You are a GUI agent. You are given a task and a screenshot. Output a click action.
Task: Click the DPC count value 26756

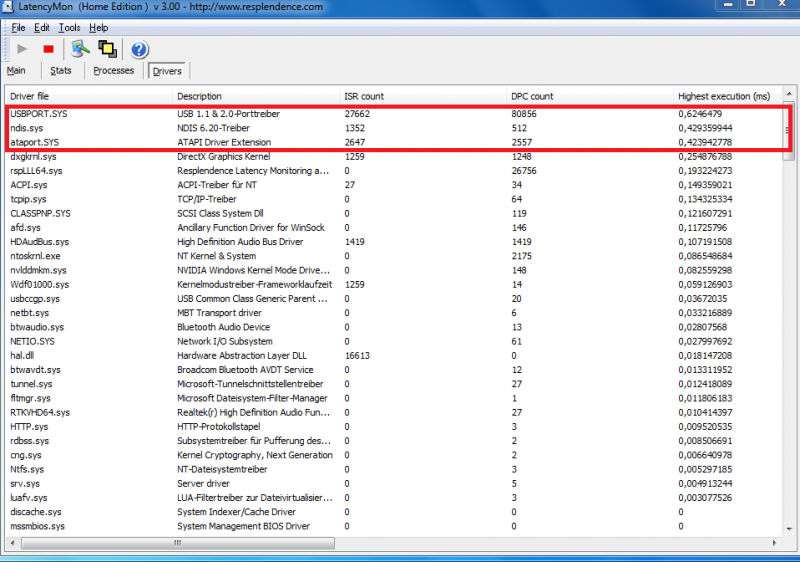tap(524, 171)
